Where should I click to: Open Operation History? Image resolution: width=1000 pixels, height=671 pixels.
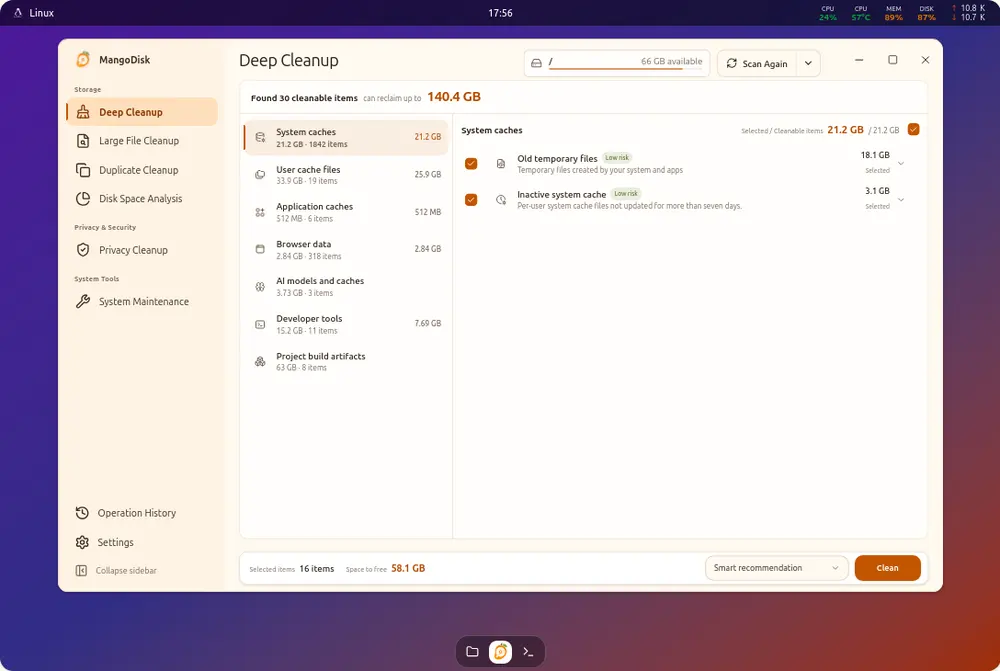(x=136, y=513)
